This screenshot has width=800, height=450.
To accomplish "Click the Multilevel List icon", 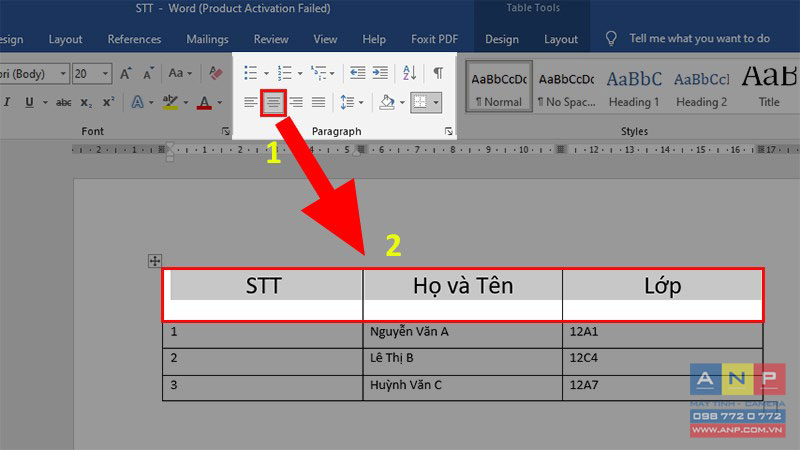I will (x=319, y=73).
